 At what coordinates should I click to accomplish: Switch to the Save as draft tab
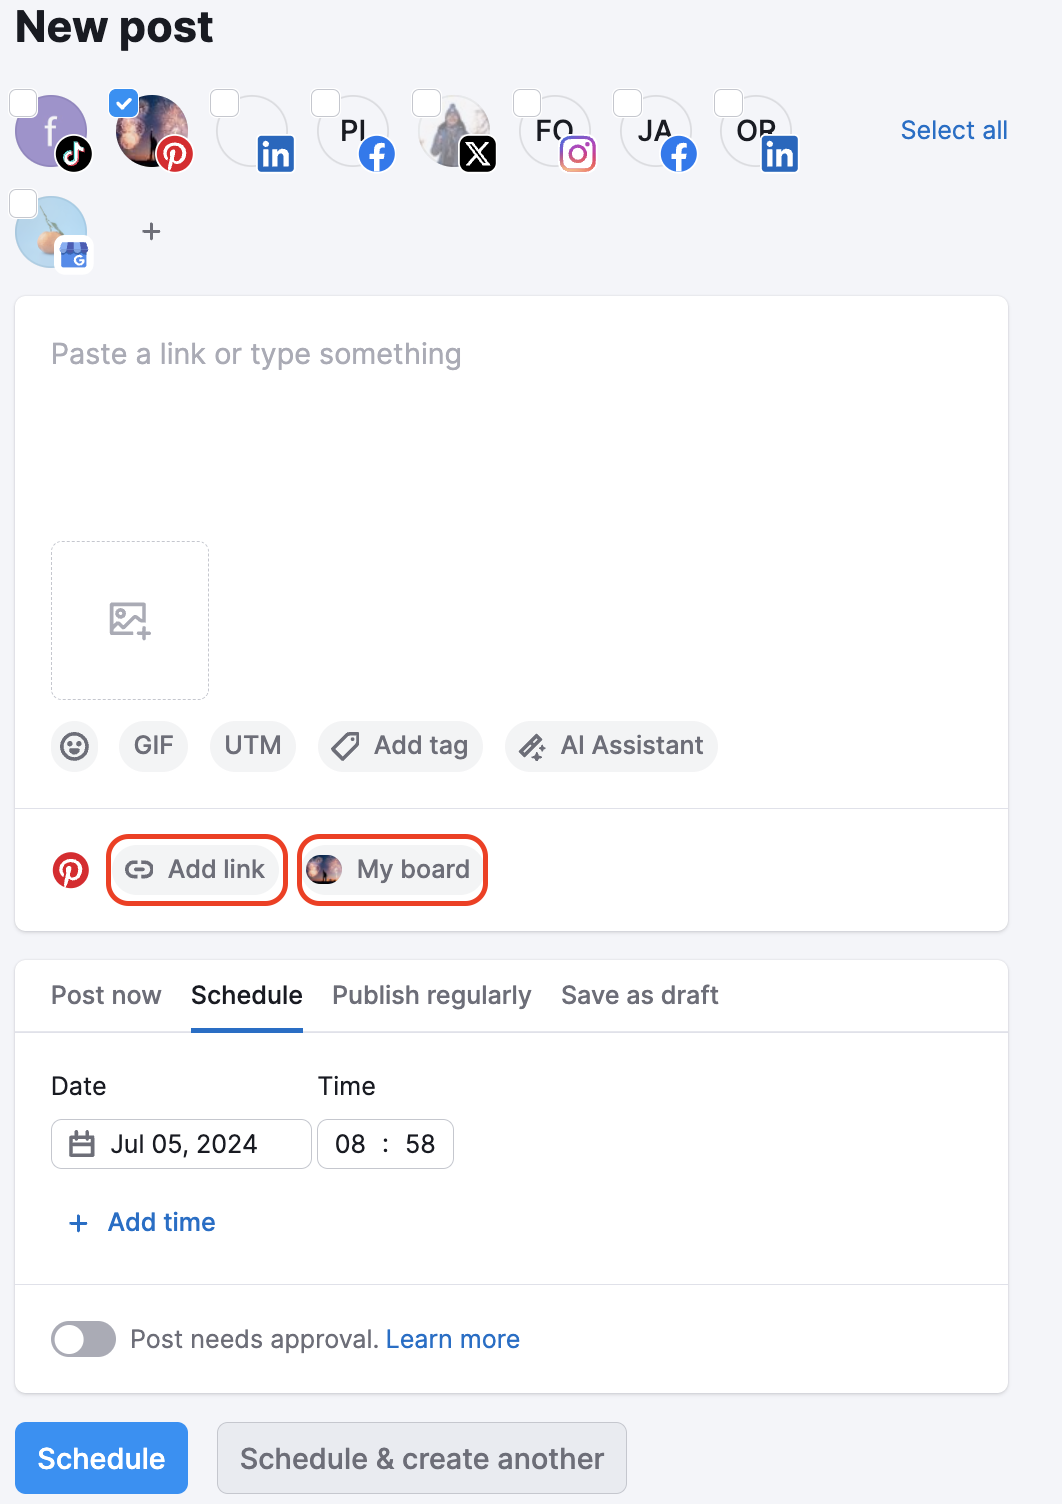pyautogui.click(x=640, y=995)
